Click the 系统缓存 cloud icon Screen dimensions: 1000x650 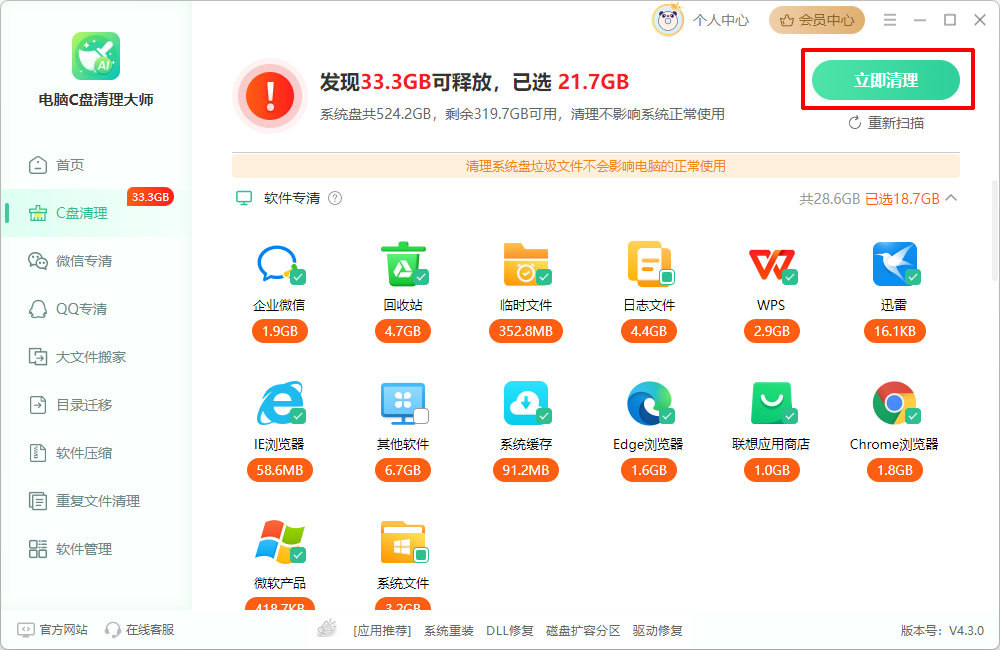(527, 403)
